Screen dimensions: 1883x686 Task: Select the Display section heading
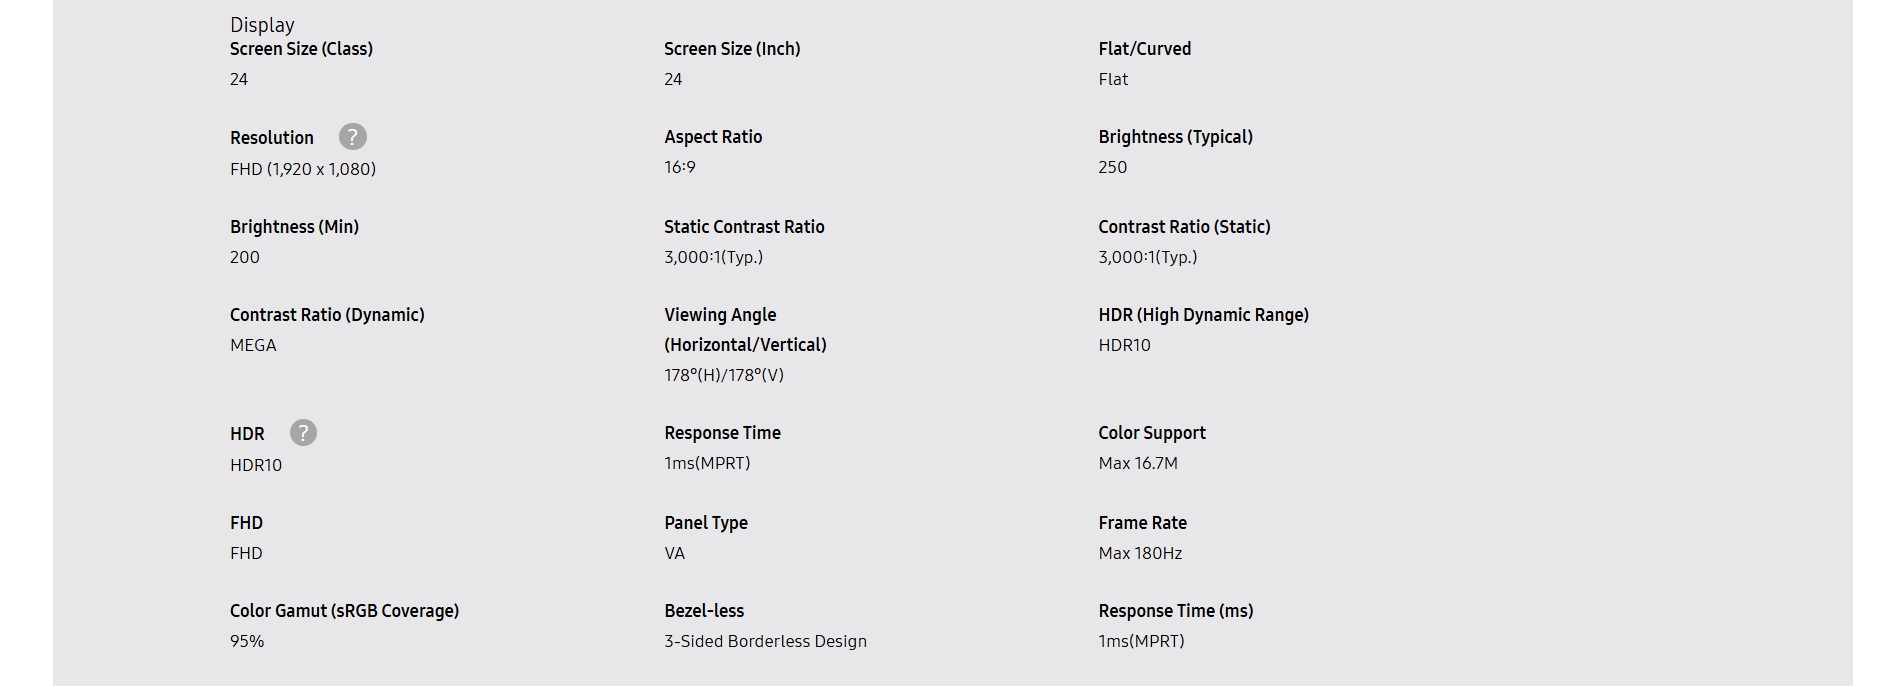tap(262, 25)
